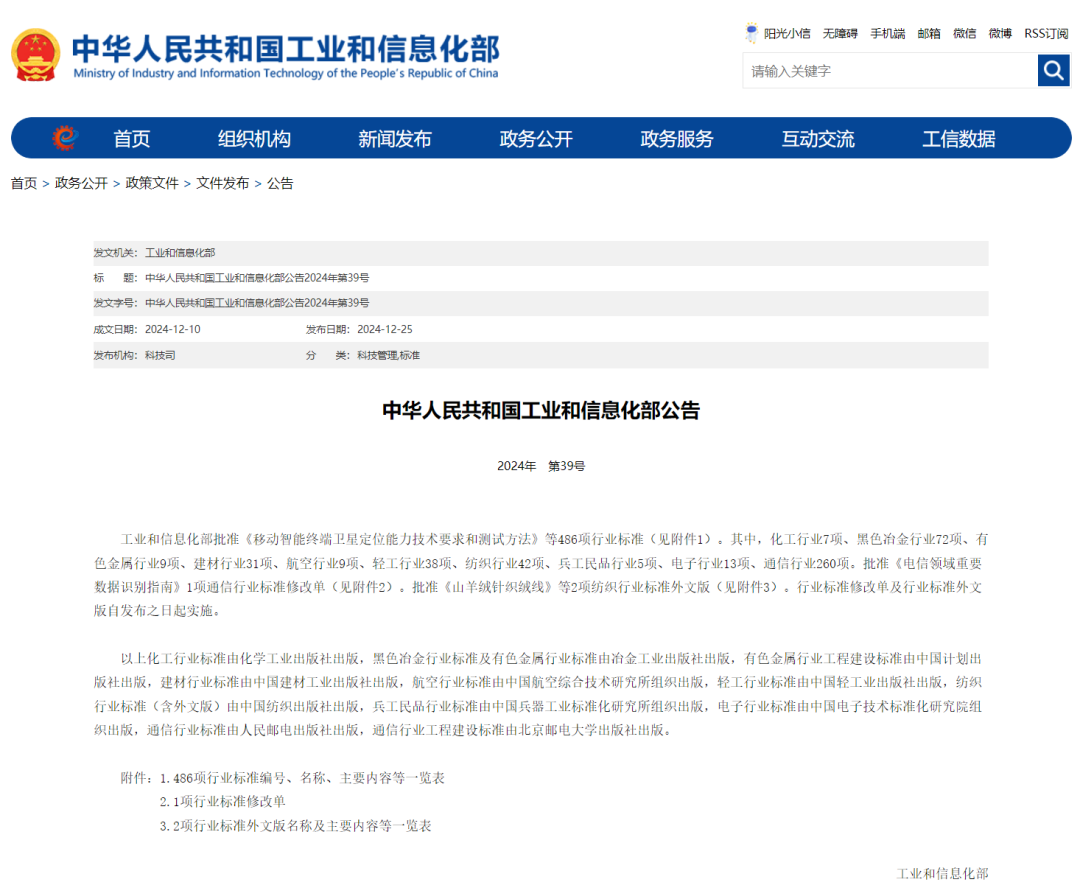Viewport: 1080px width, 885px height.
Task: Open the 无障碍 accessibility link
Action: click(x=840, y=33)
